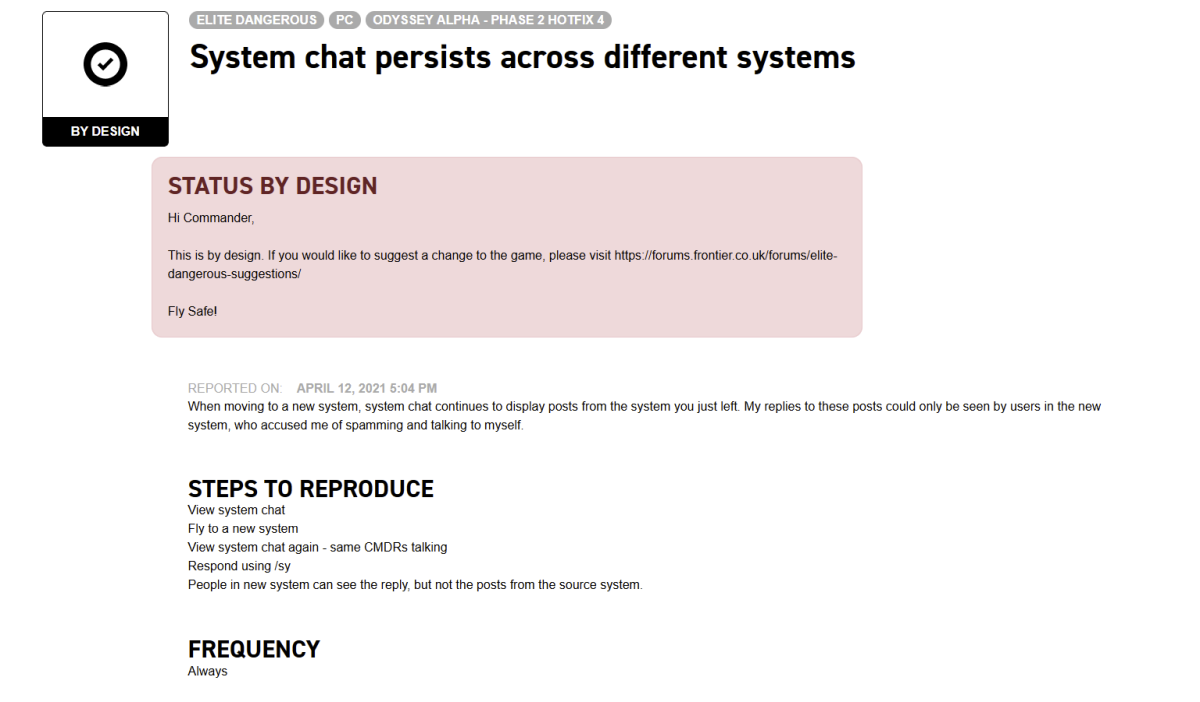Click the REPORTED ON label
The width and height of the screenshot is (1200, 702).
(x=236, y=388)
